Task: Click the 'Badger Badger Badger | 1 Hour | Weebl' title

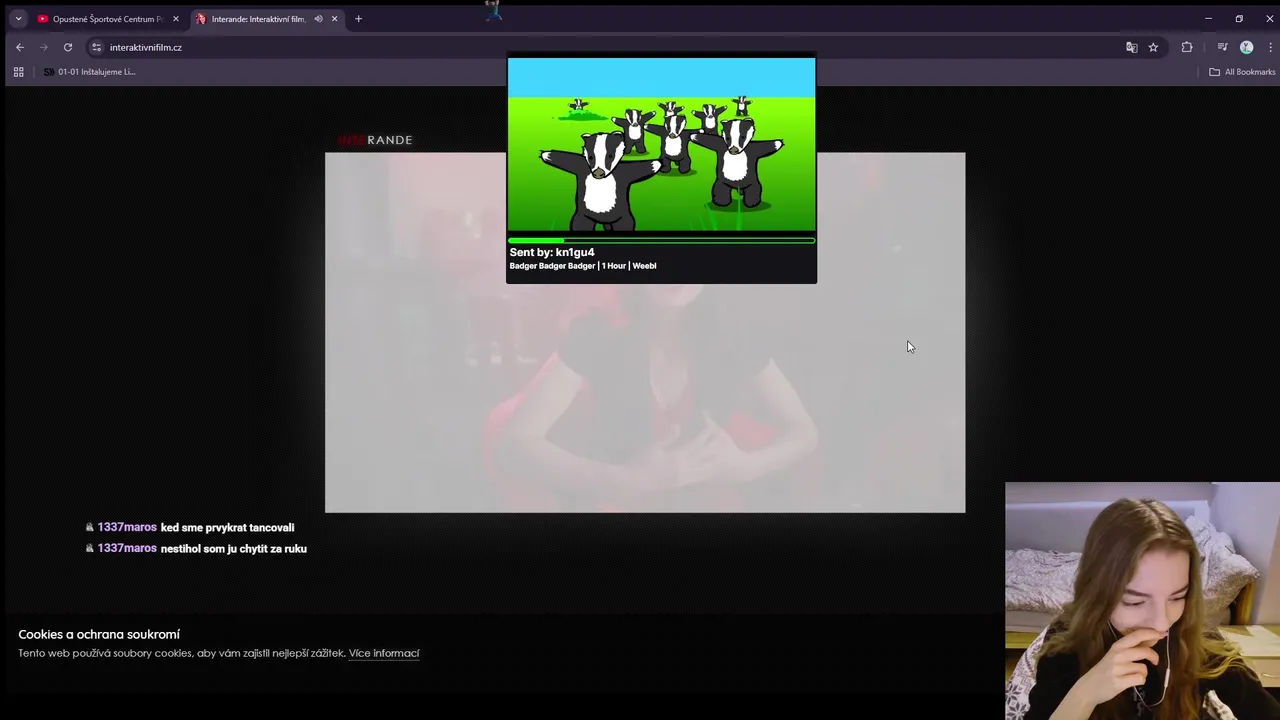Action: click(583, 266)
